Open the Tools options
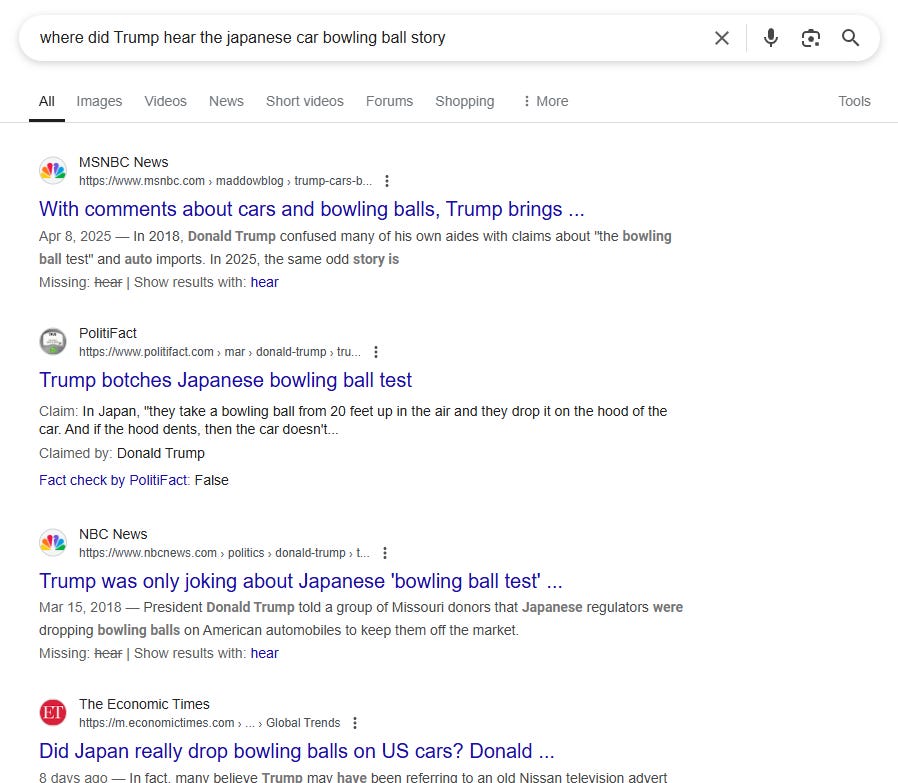Image resolution: width=898 pixels, height=783 pixels. [x=854, y=101]
